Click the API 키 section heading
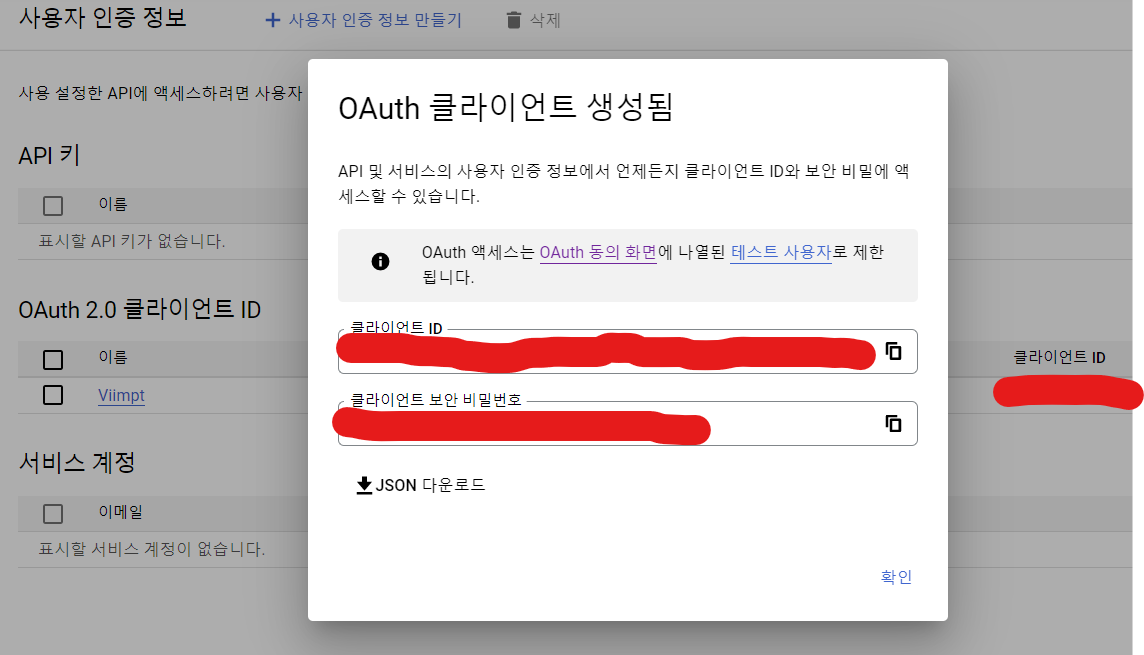 click(49, 155)
